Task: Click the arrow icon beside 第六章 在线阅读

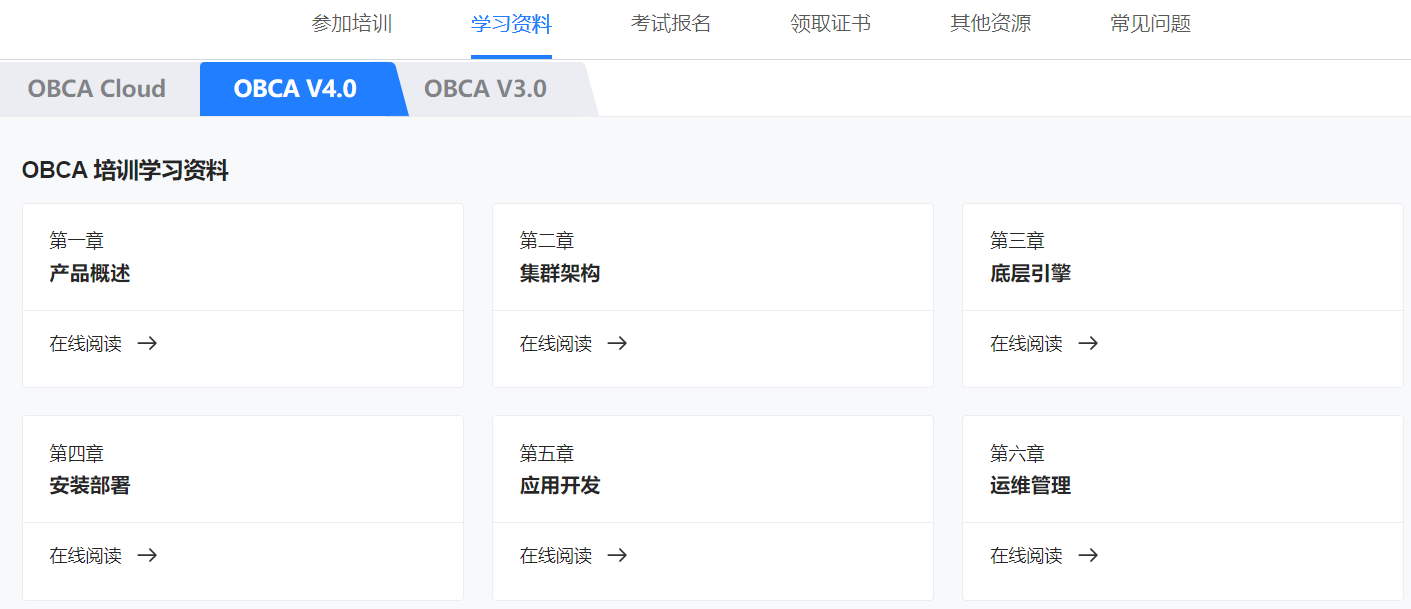Action: (x=1088, y=555)
